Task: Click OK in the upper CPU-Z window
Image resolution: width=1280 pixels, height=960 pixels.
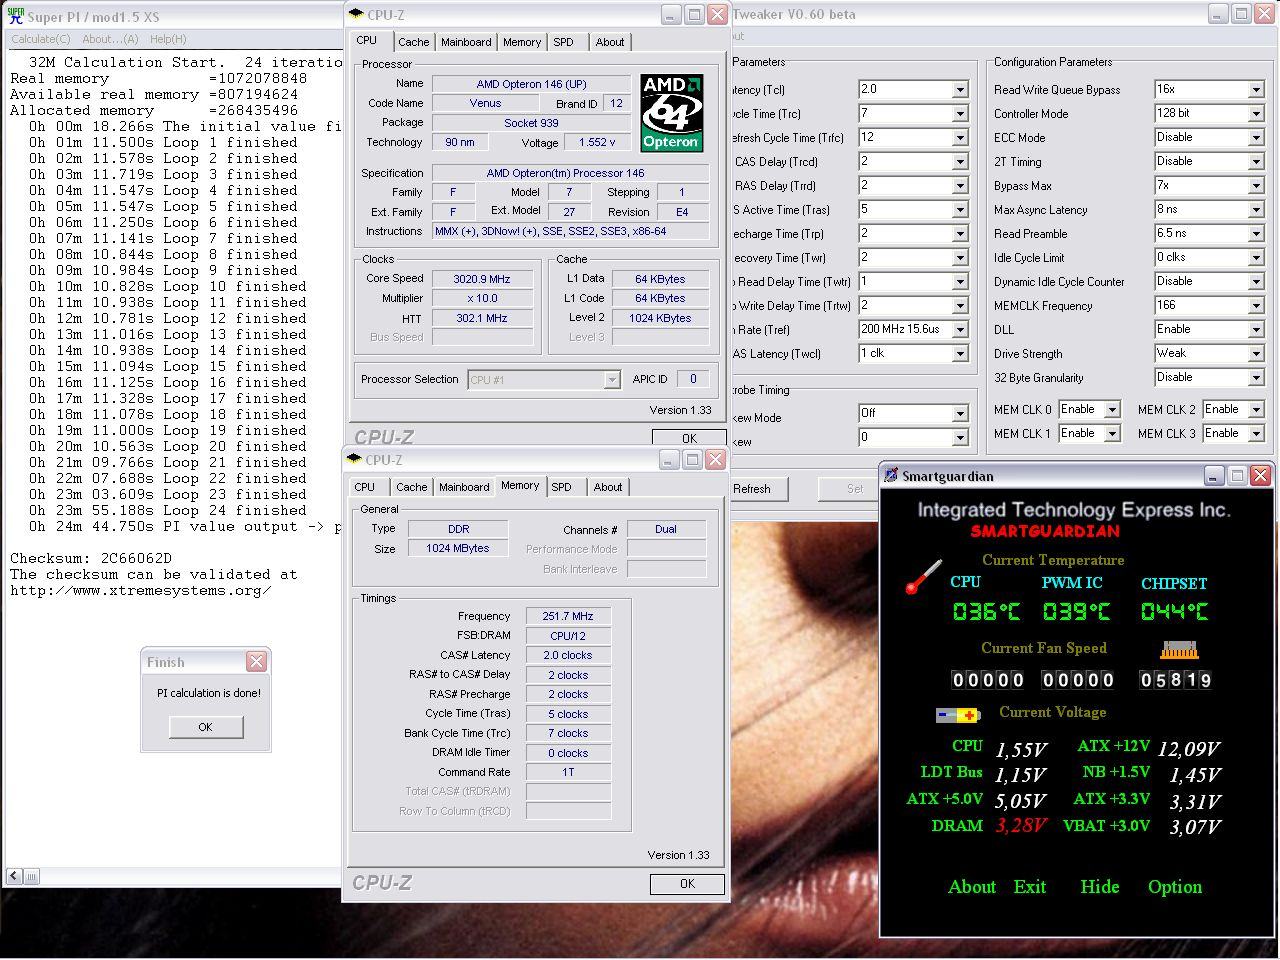Action: tap(689, 438)
